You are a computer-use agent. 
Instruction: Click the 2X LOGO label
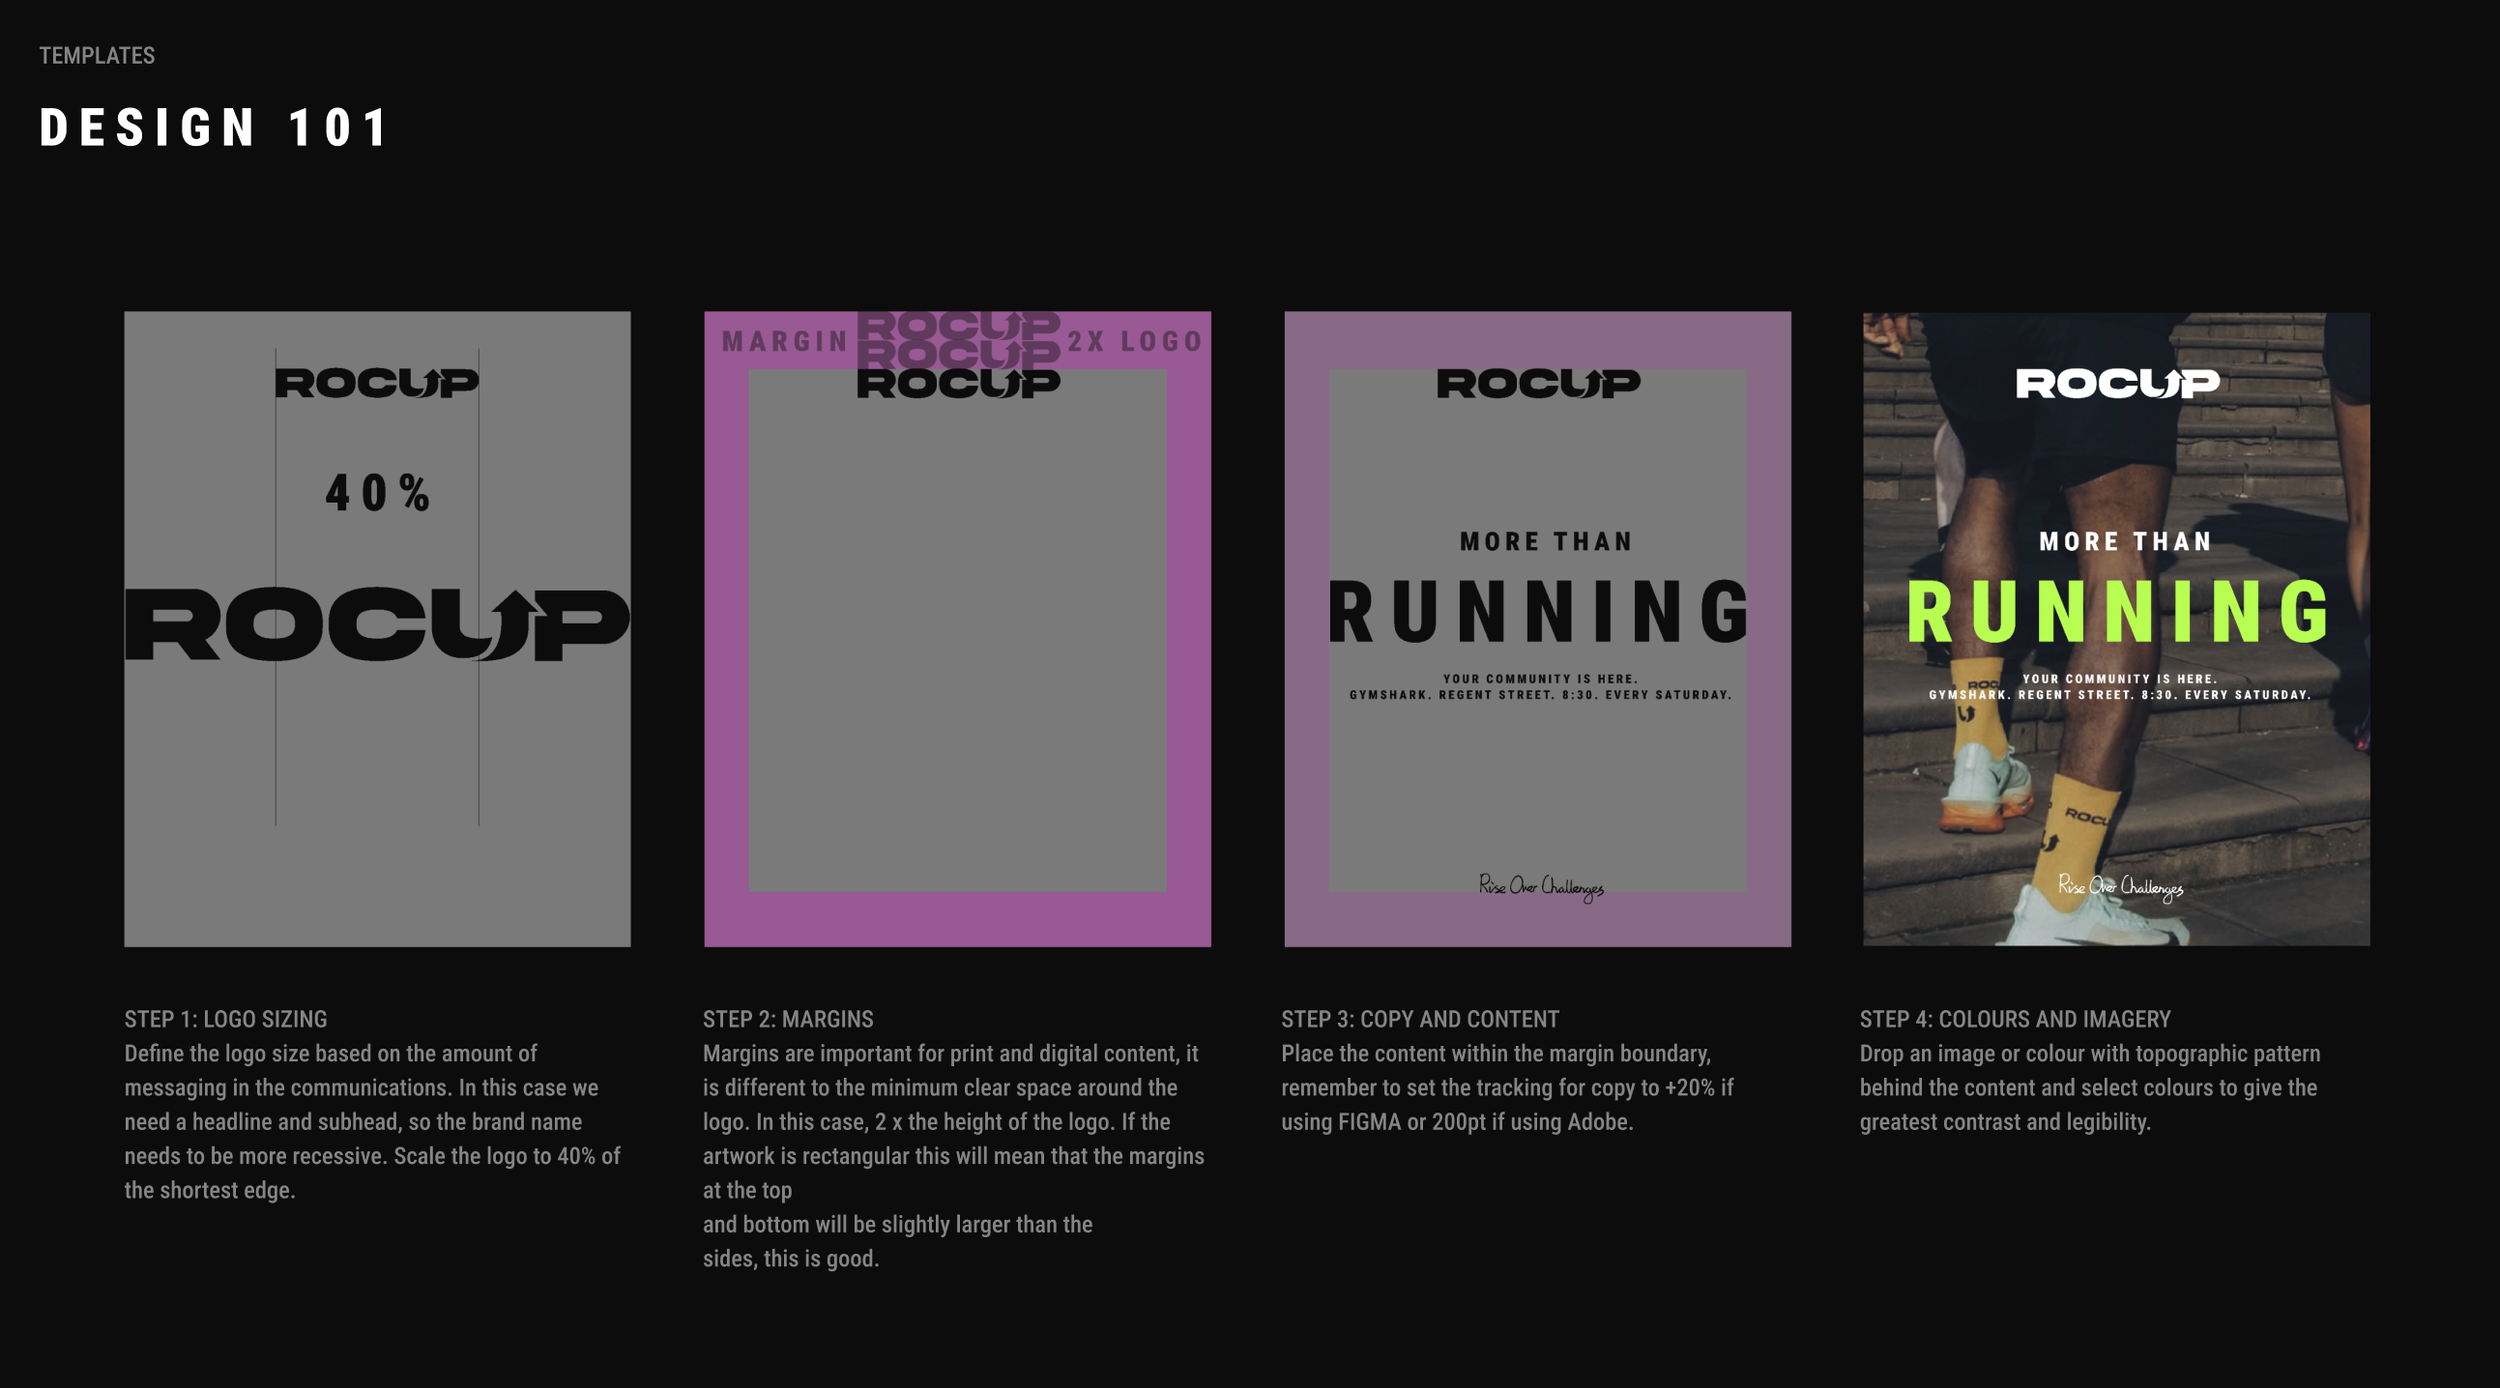(1135, 342)
